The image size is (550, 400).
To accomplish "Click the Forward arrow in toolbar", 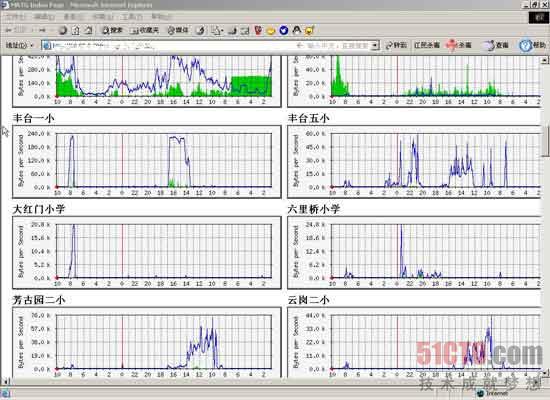I will click(x=42, y=31).
